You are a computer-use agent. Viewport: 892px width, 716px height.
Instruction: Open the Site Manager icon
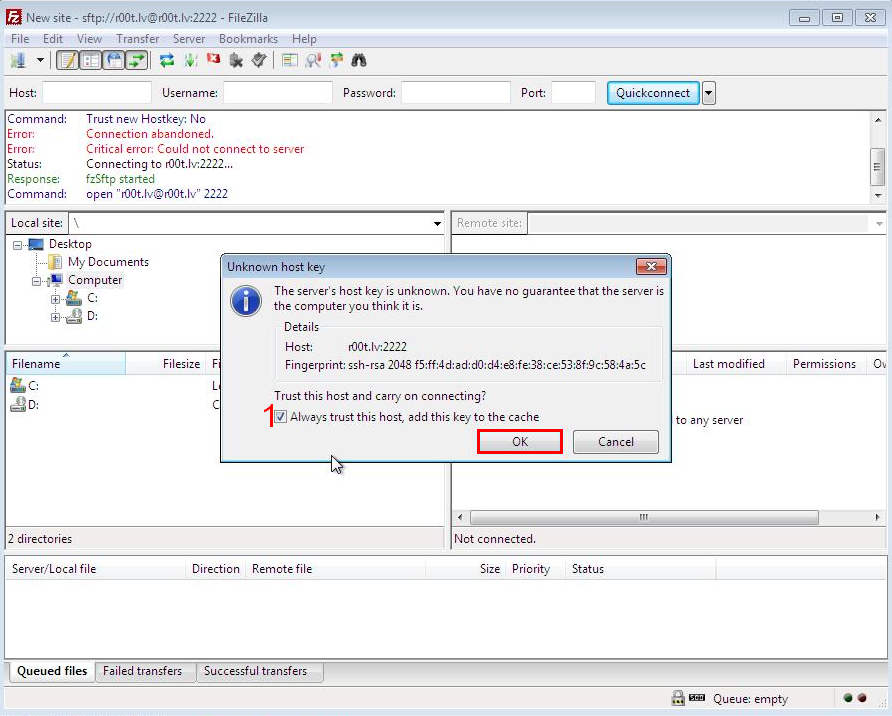pyautogui.click(x=18, y=60)
